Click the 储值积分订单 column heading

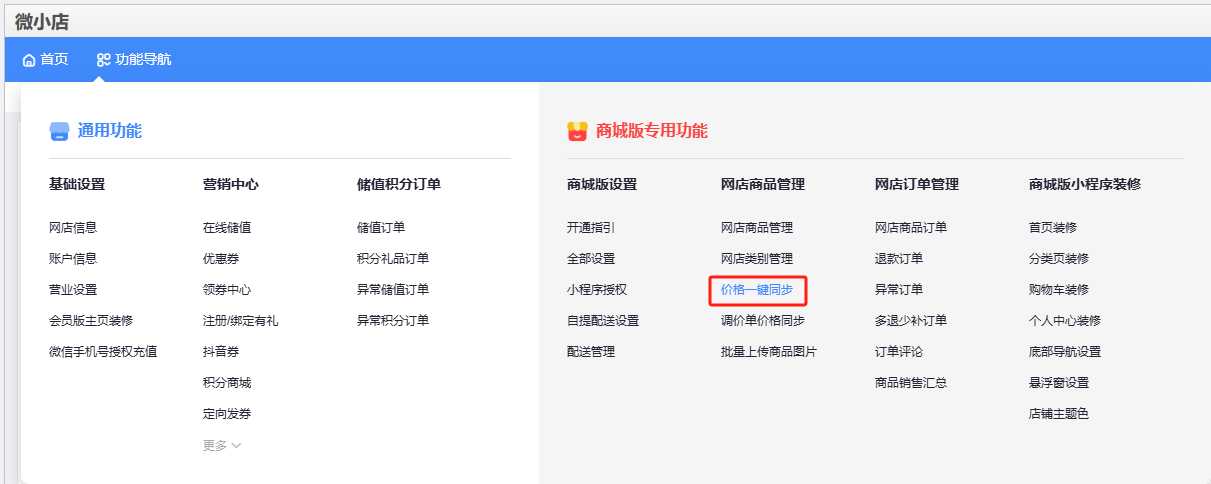pos(399,185)
